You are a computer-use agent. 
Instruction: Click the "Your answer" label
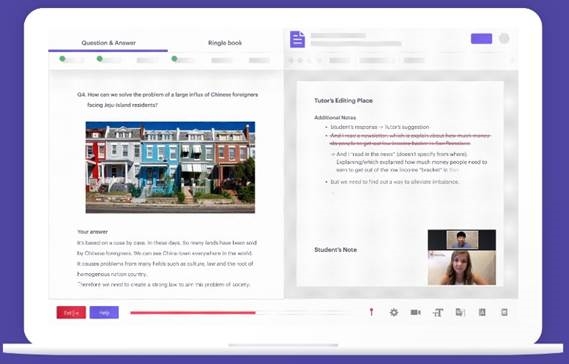tap(93, 232)
